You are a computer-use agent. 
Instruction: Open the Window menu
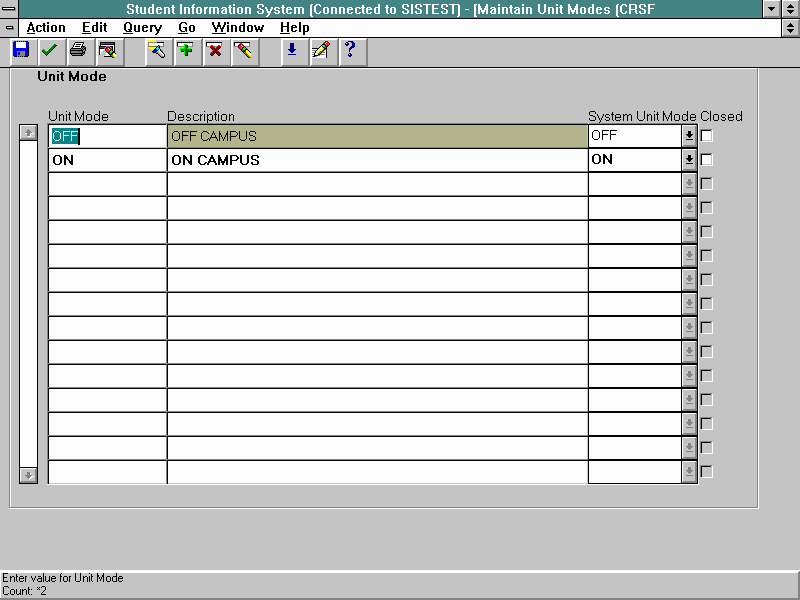pyautogui.click(x=237, y=28)
